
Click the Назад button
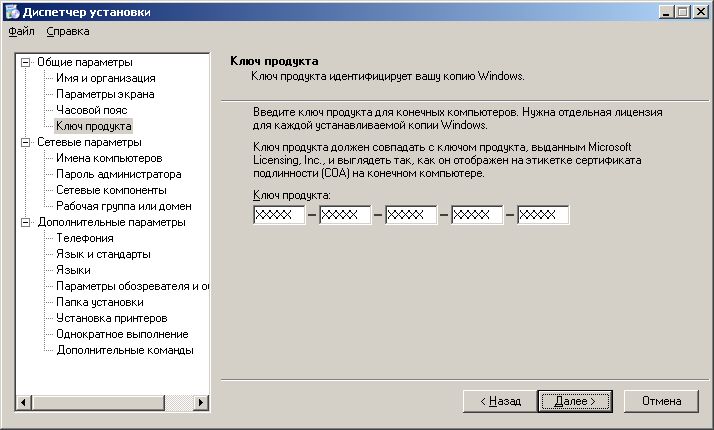coord(500,401)
